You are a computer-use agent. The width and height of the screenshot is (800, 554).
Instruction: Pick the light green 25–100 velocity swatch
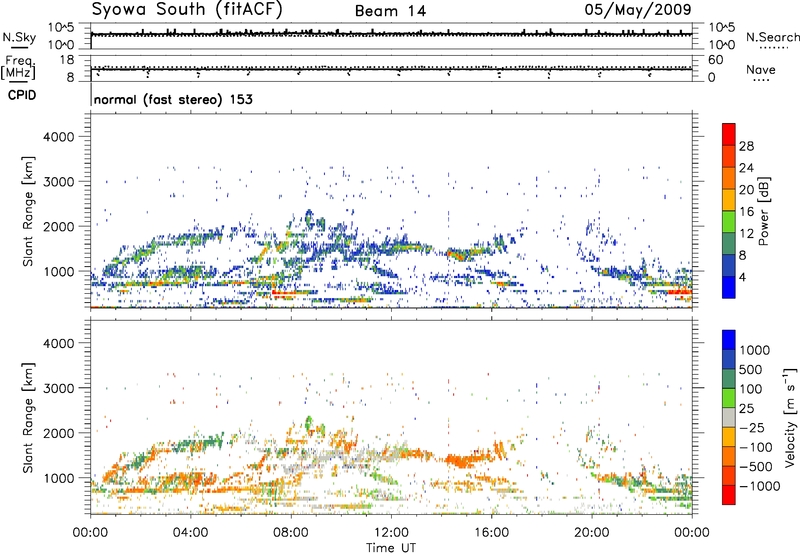click(x=729, y=398)
